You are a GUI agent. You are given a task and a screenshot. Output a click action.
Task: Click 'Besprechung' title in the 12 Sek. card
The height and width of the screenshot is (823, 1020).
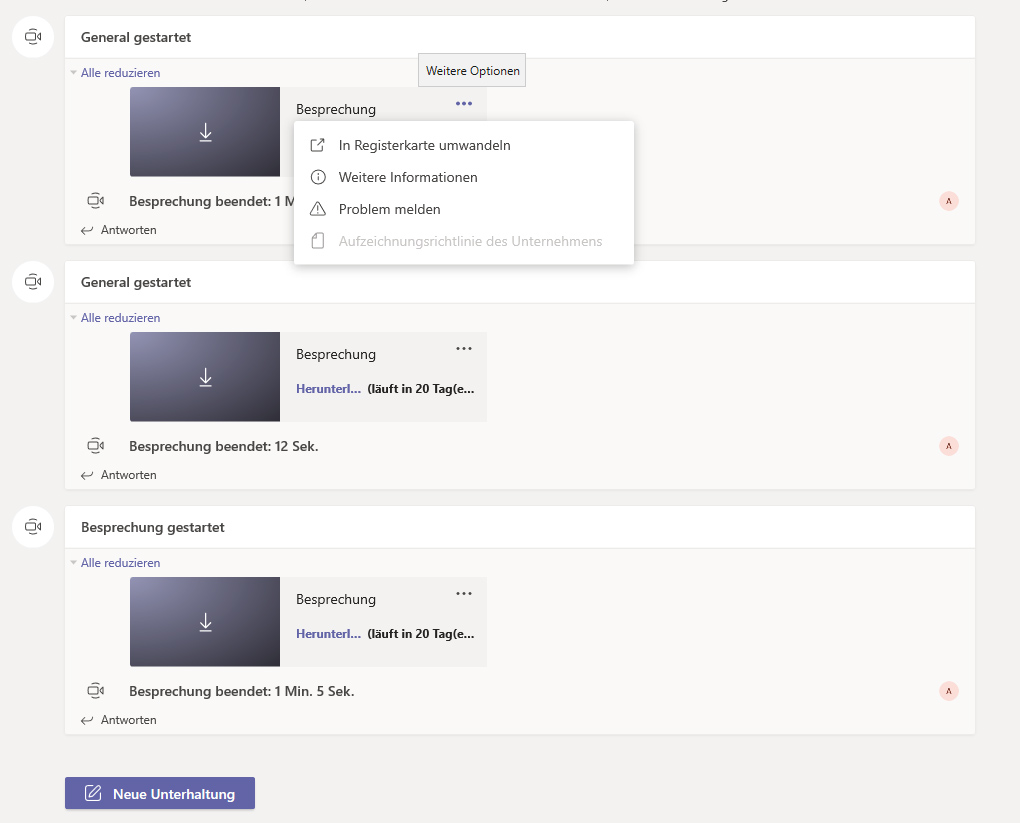(x=336, y=355)
